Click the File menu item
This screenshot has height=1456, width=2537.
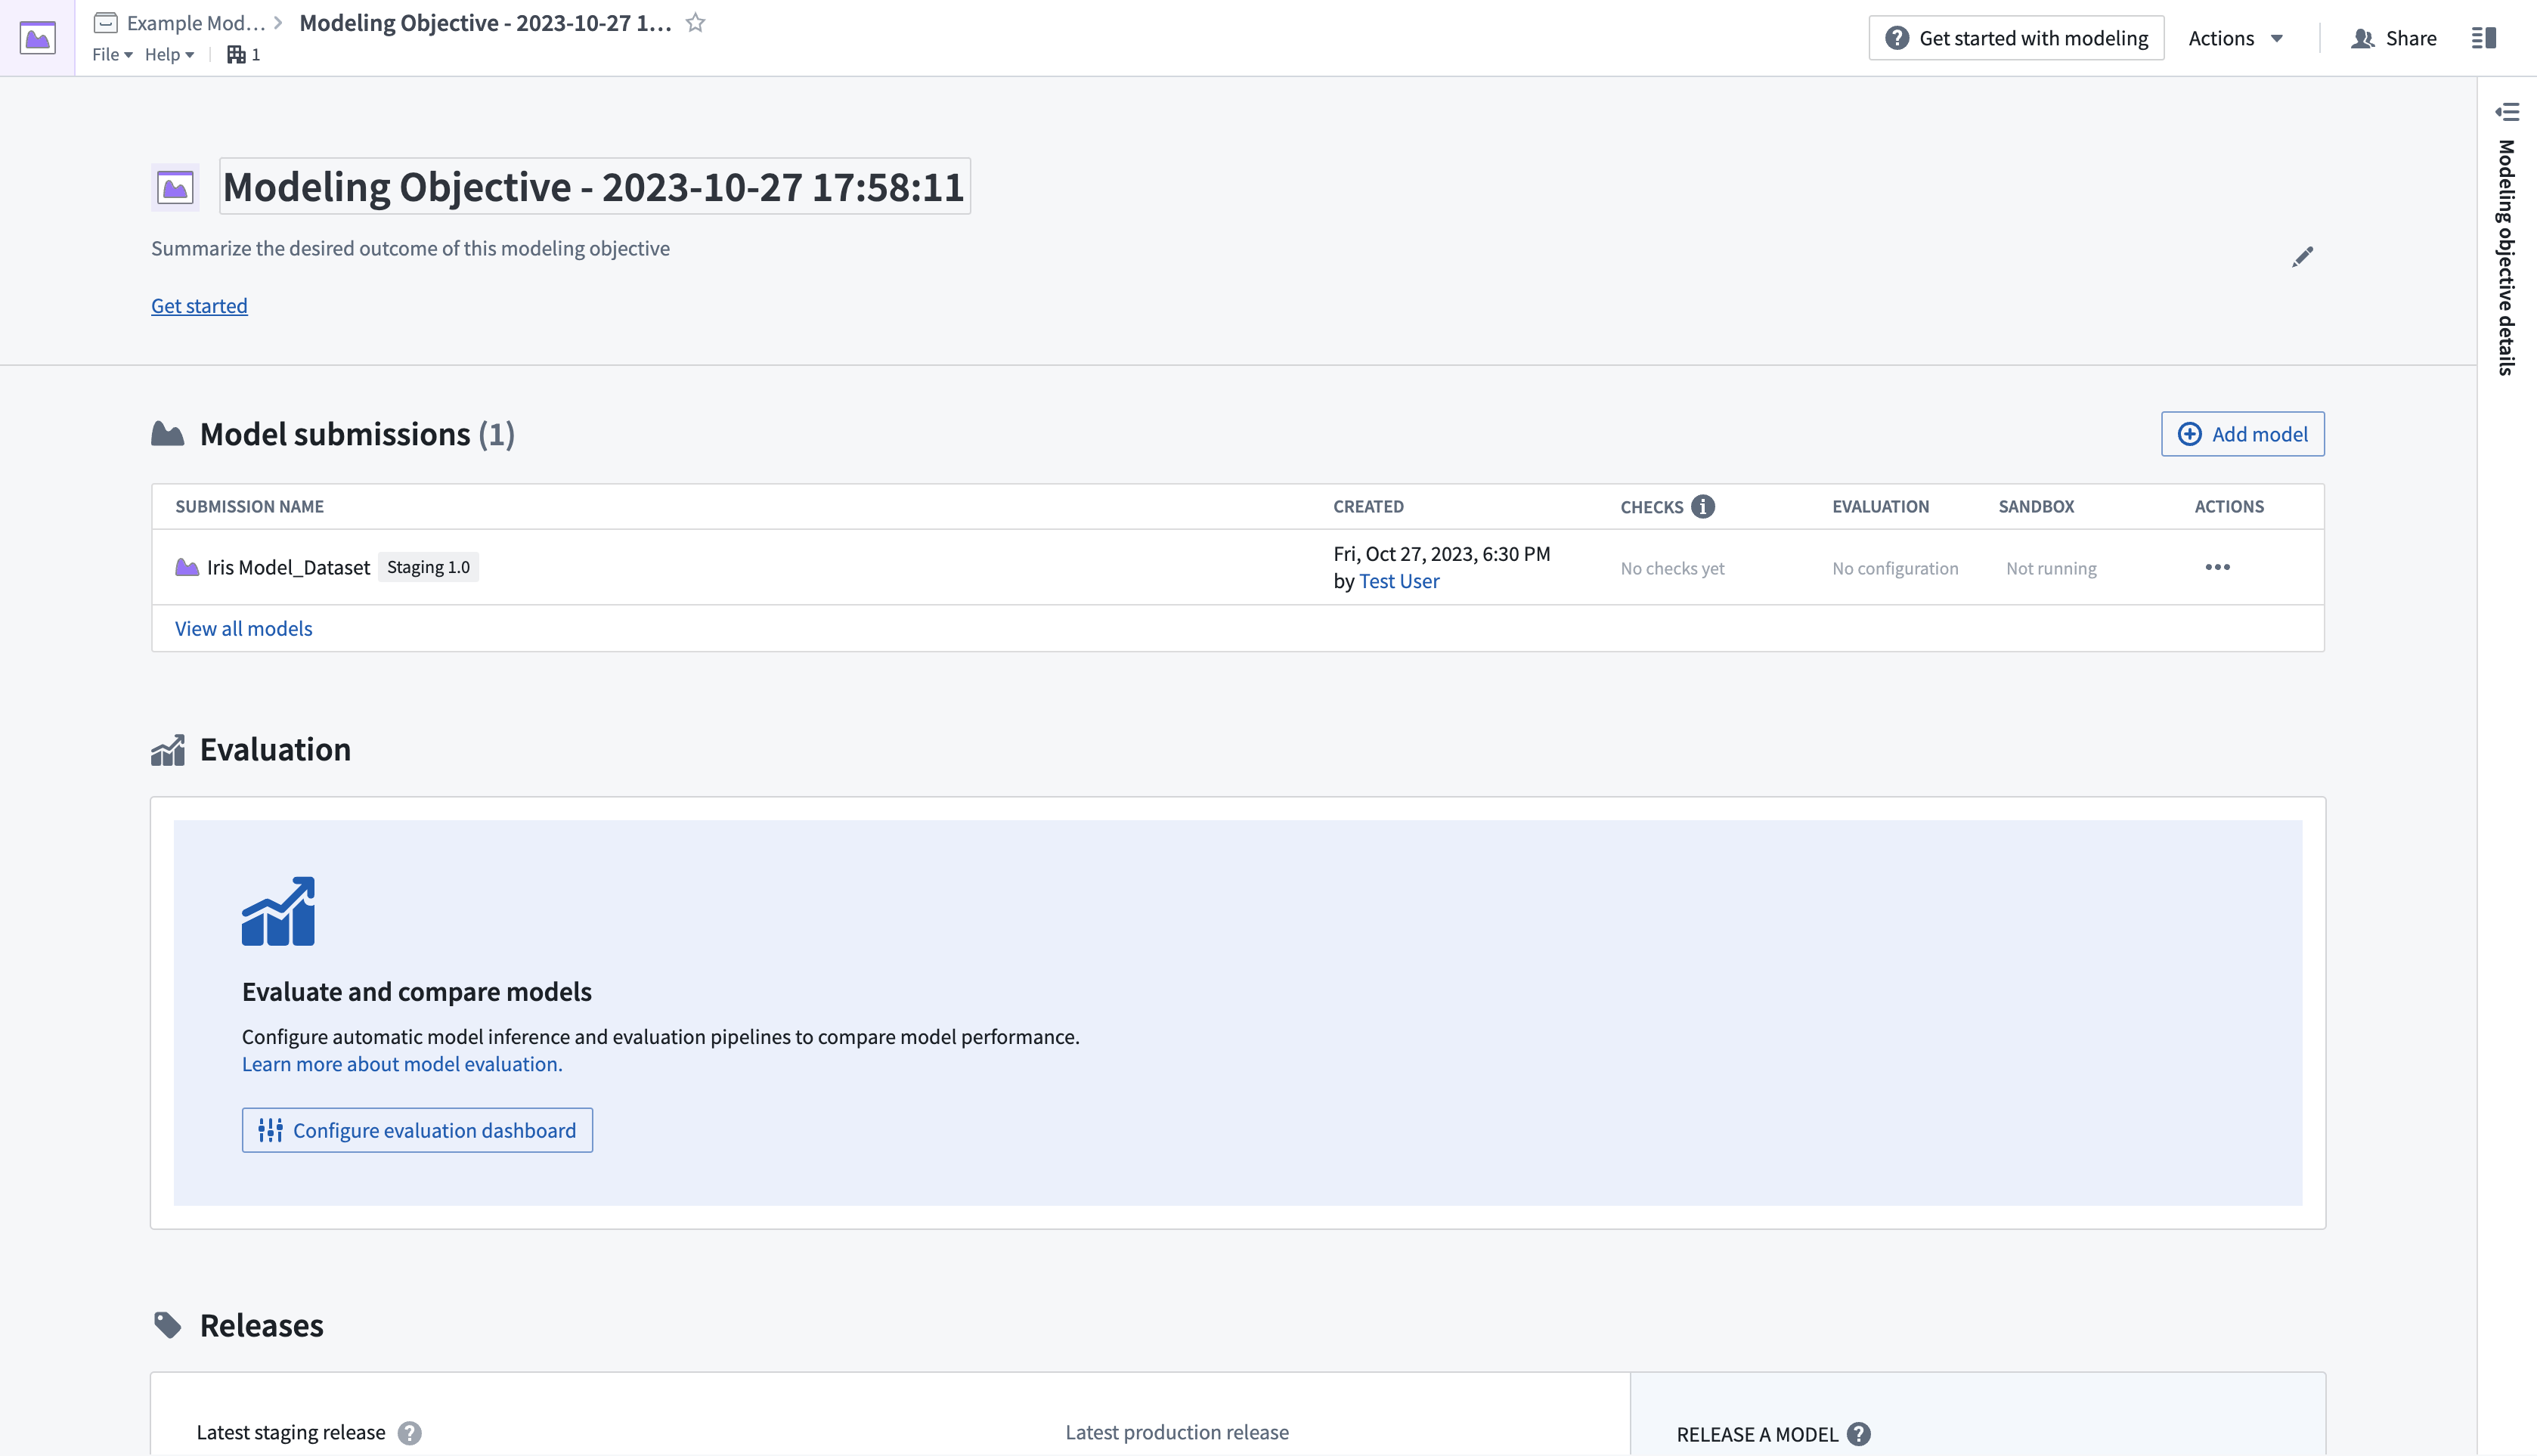(108, 54)
